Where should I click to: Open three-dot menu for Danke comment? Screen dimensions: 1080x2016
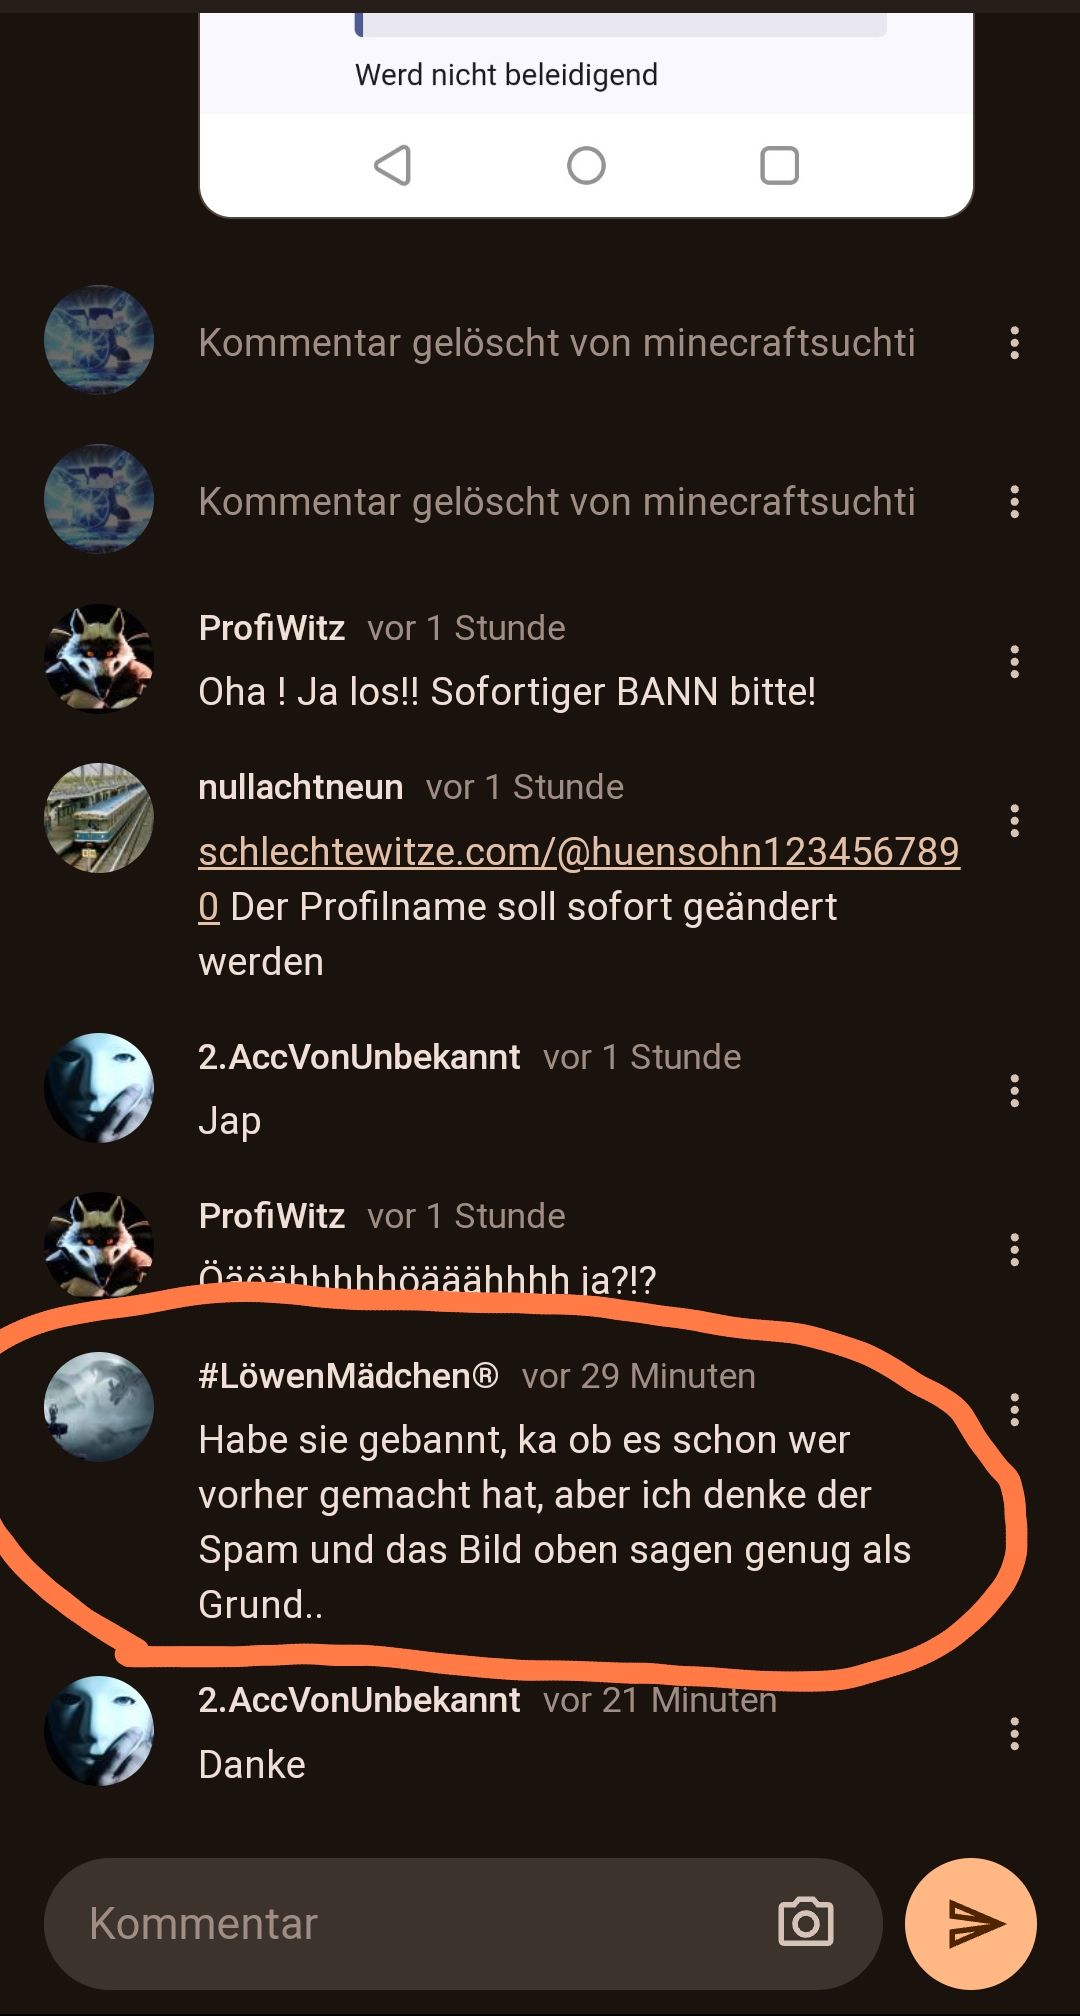pyautogui.click(x=1014, y=1733)
